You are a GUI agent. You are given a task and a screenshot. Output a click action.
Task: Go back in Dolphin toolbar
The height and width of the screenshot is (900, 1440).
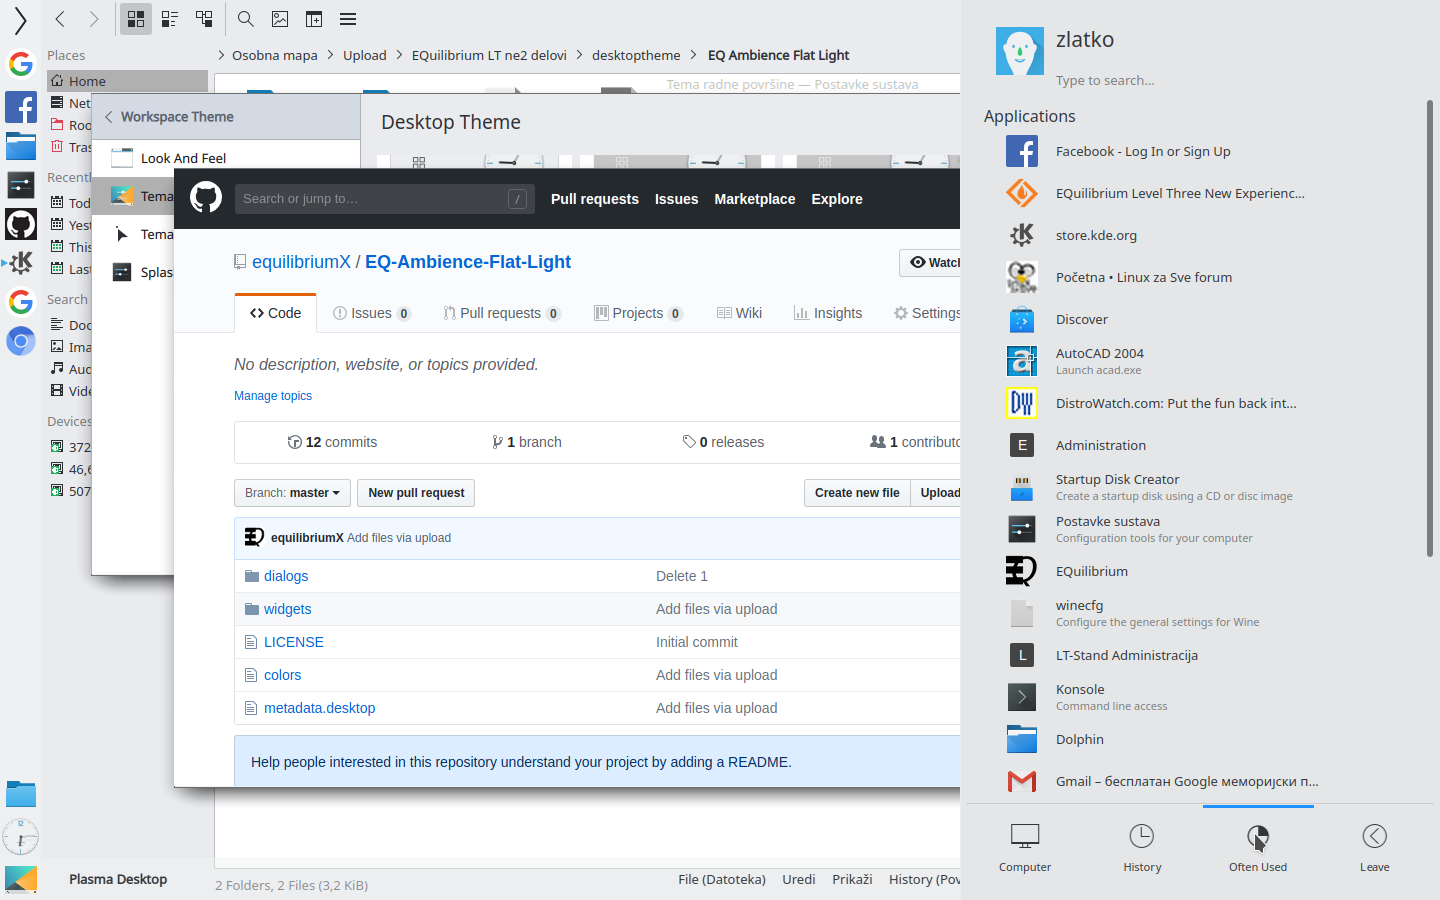coord(60,19)
